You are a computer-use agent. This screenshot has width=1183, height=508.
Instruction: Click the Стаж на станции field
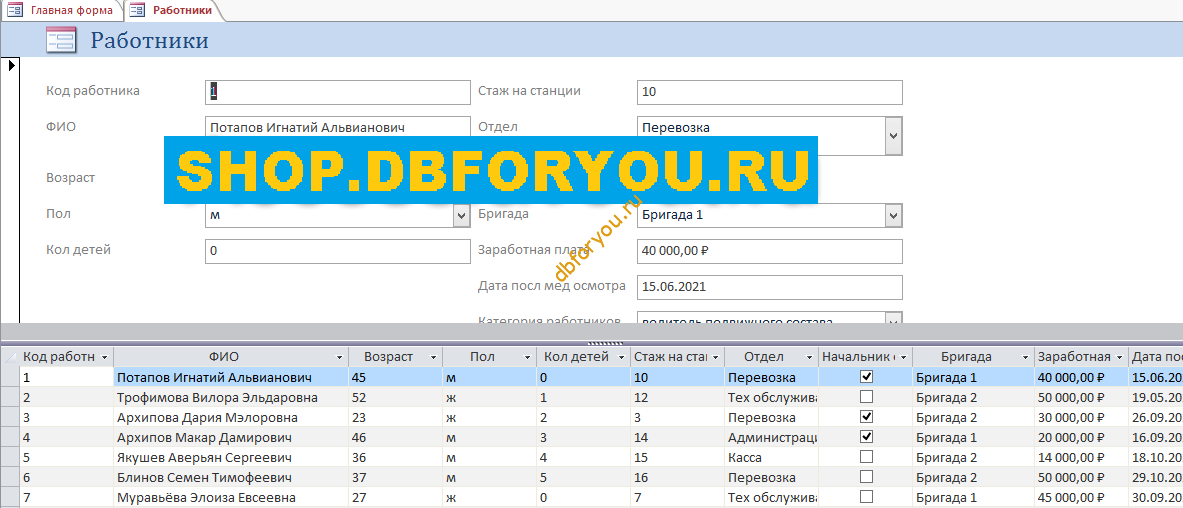click(770, 92)
